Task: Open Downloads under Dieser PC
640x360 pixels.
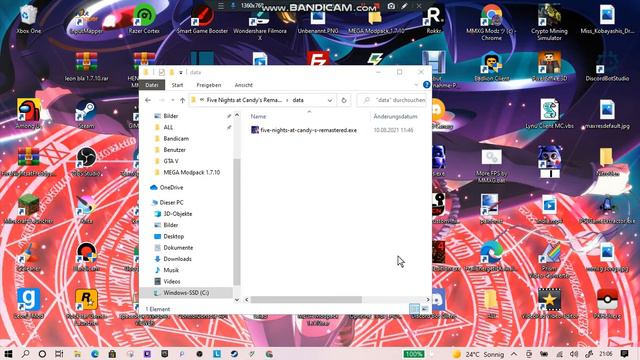Action: click(x=177, y=259)
